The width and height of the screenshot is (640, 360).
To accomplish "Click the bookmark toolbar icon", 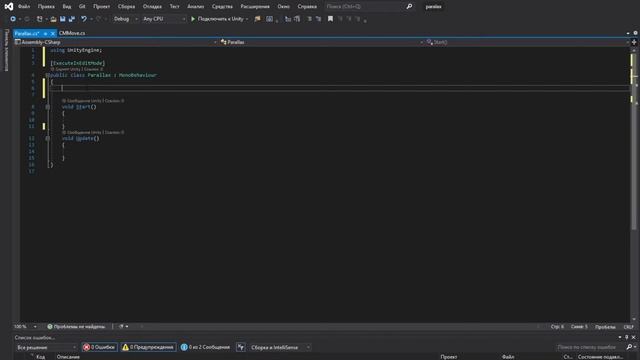I will coord(330,19).
